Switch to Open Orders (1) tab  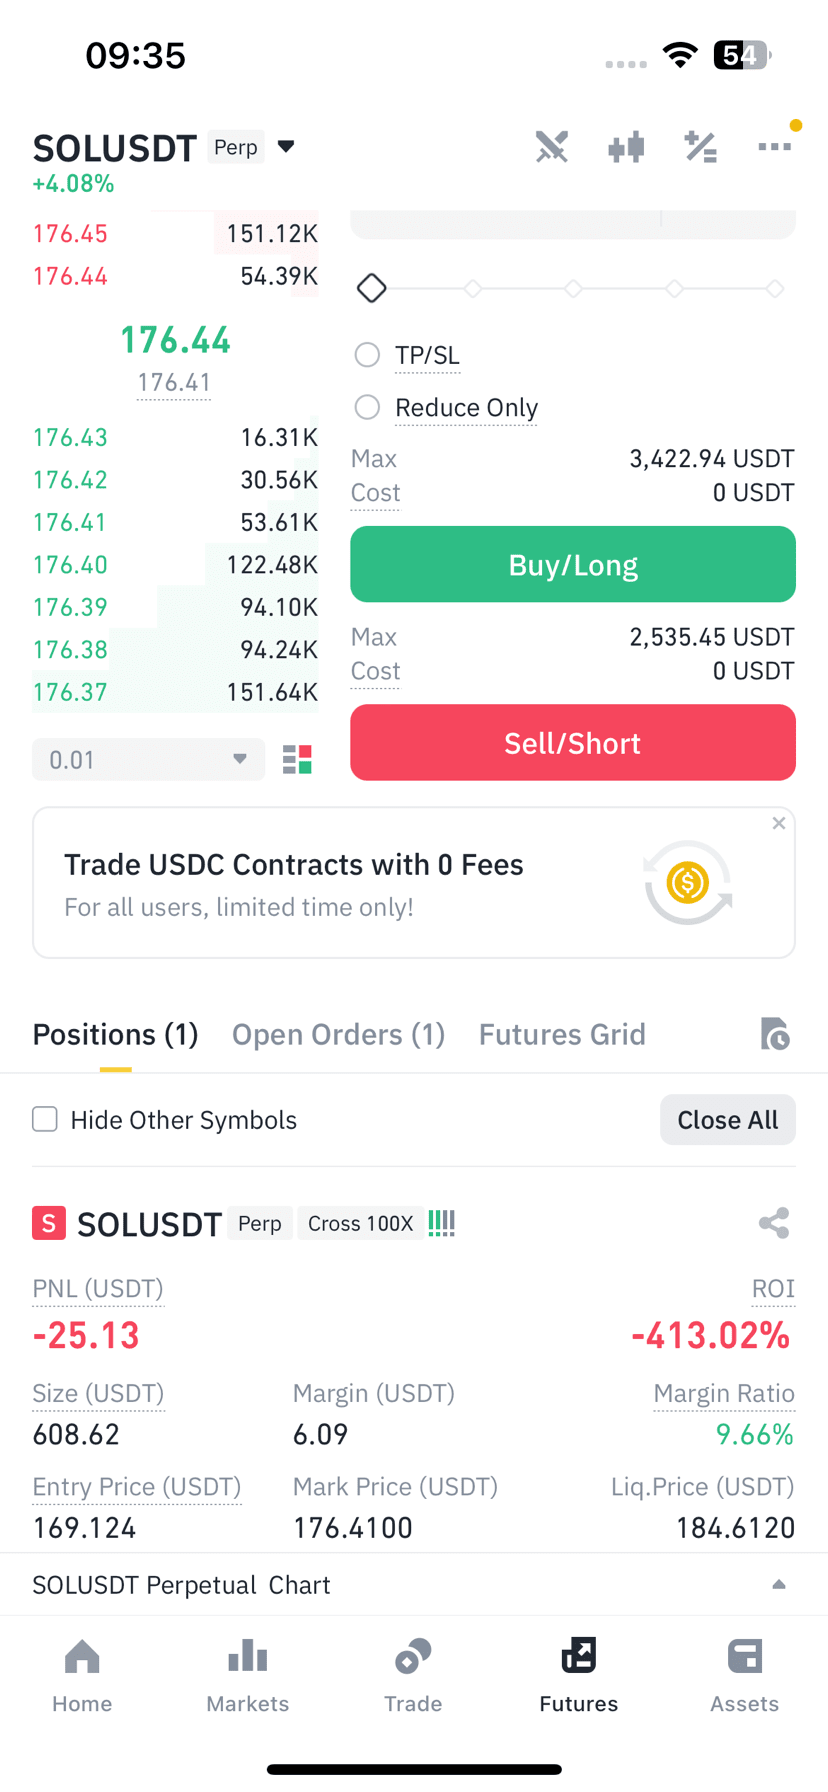coord(338,1034)
